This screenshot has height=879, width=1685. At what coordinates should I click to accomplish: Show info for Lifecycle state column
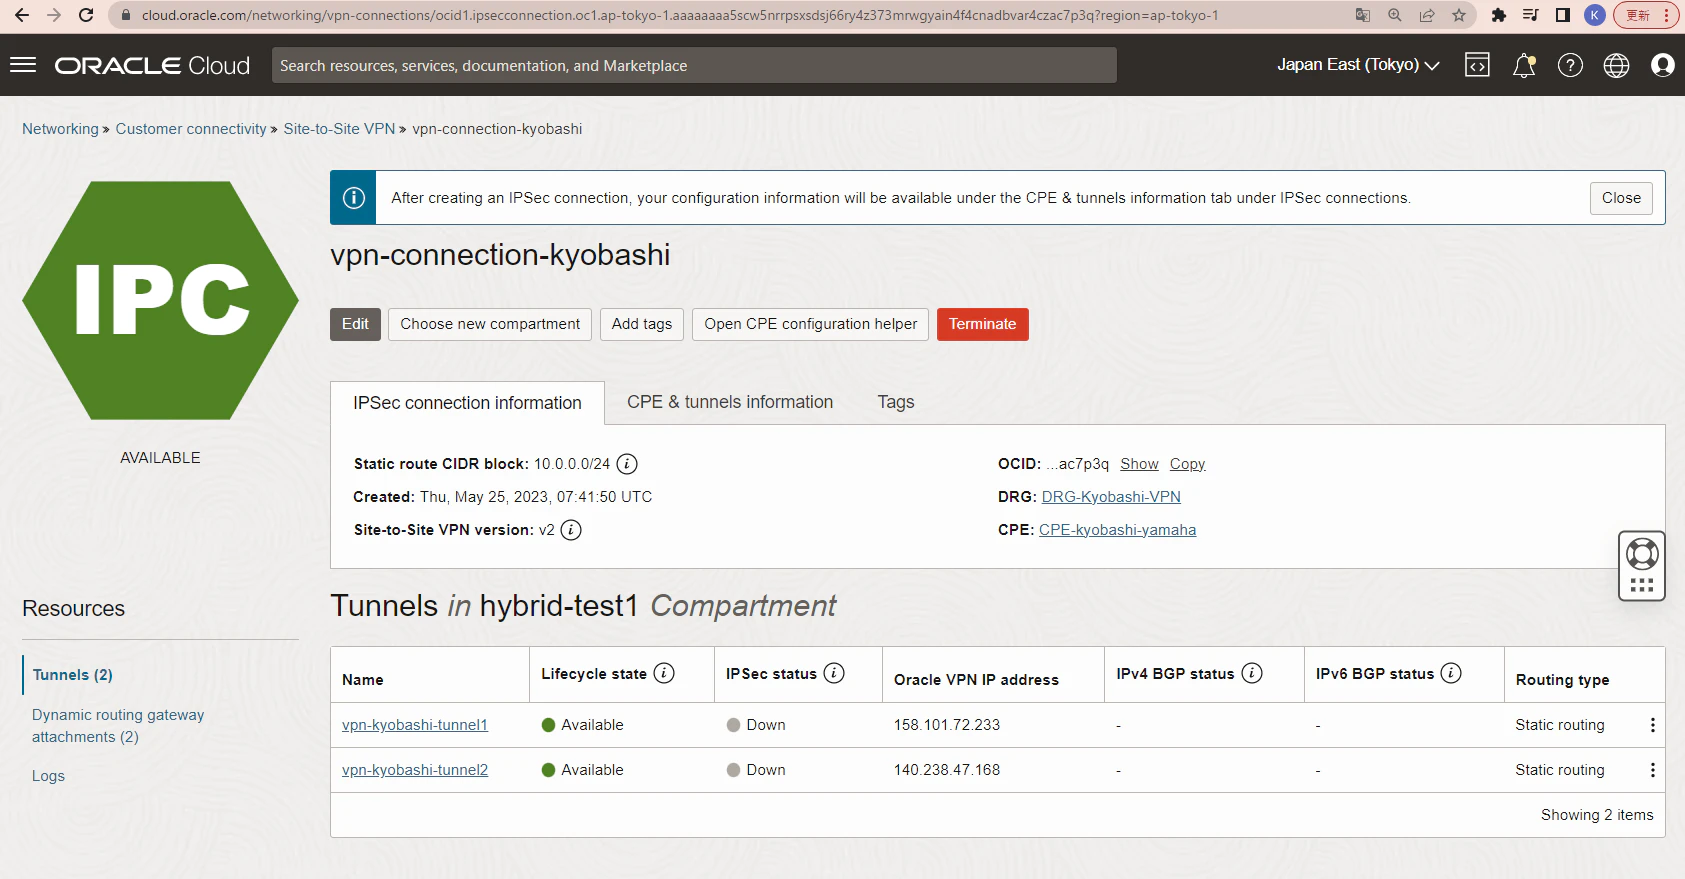[x=664, y=673]
